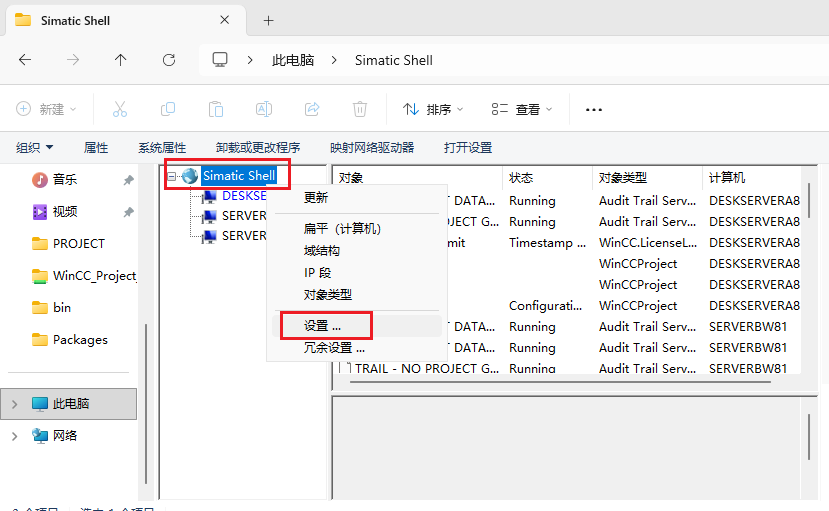Open the PROJECT folder
The image size is (829, 511).
[x=68, y=244]
